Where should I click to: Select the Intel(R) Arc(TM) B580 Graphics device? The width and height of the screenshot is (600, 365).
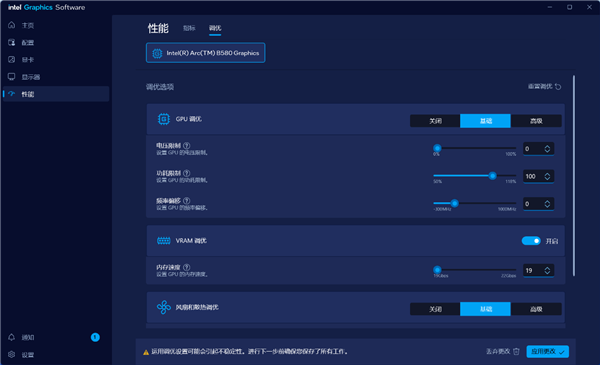coord(205,53)
